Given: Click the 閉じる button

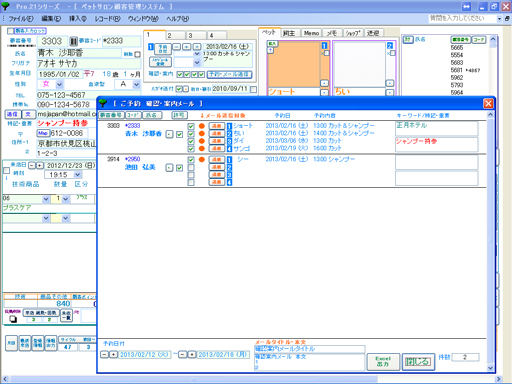Looking at the screenshot, I should coord(418,362).
